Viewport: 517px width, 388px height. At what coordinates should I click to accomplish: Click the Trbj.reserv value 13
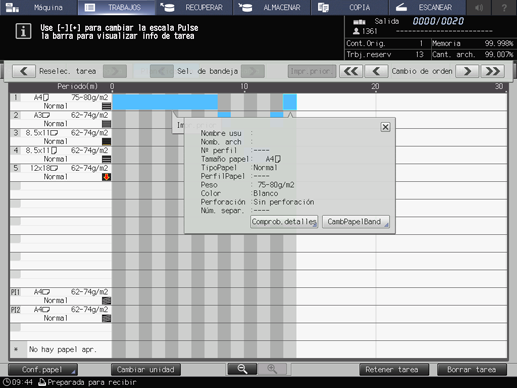419,54
